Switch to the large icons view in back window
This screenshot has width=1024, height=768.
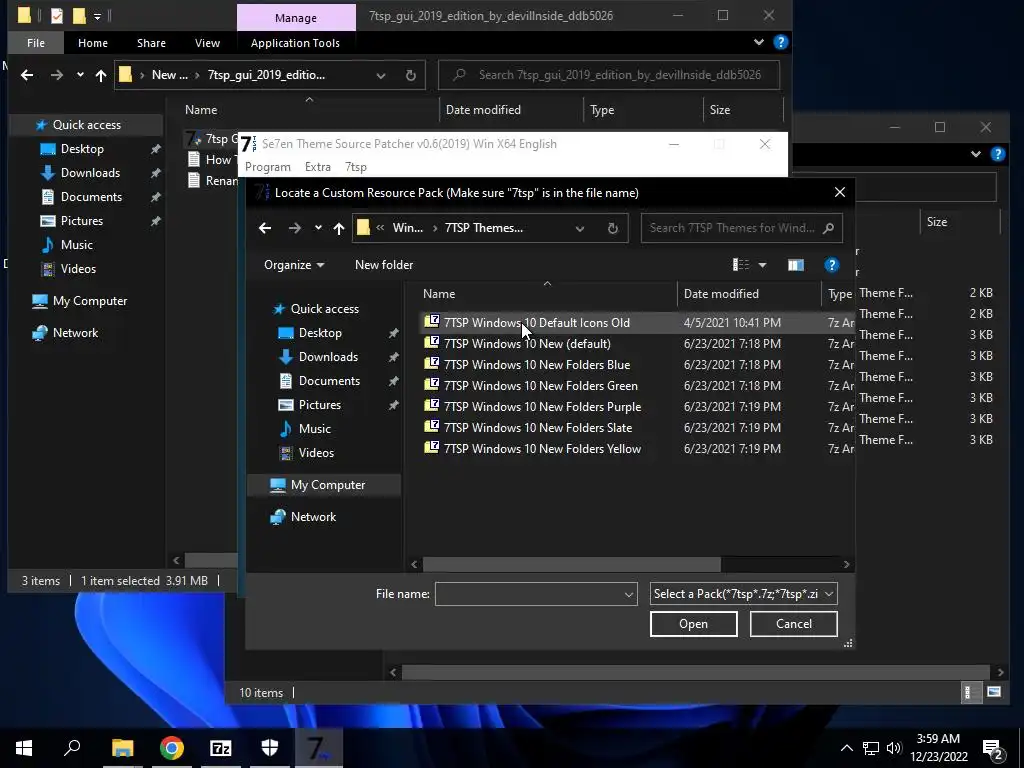click(994, 692)
